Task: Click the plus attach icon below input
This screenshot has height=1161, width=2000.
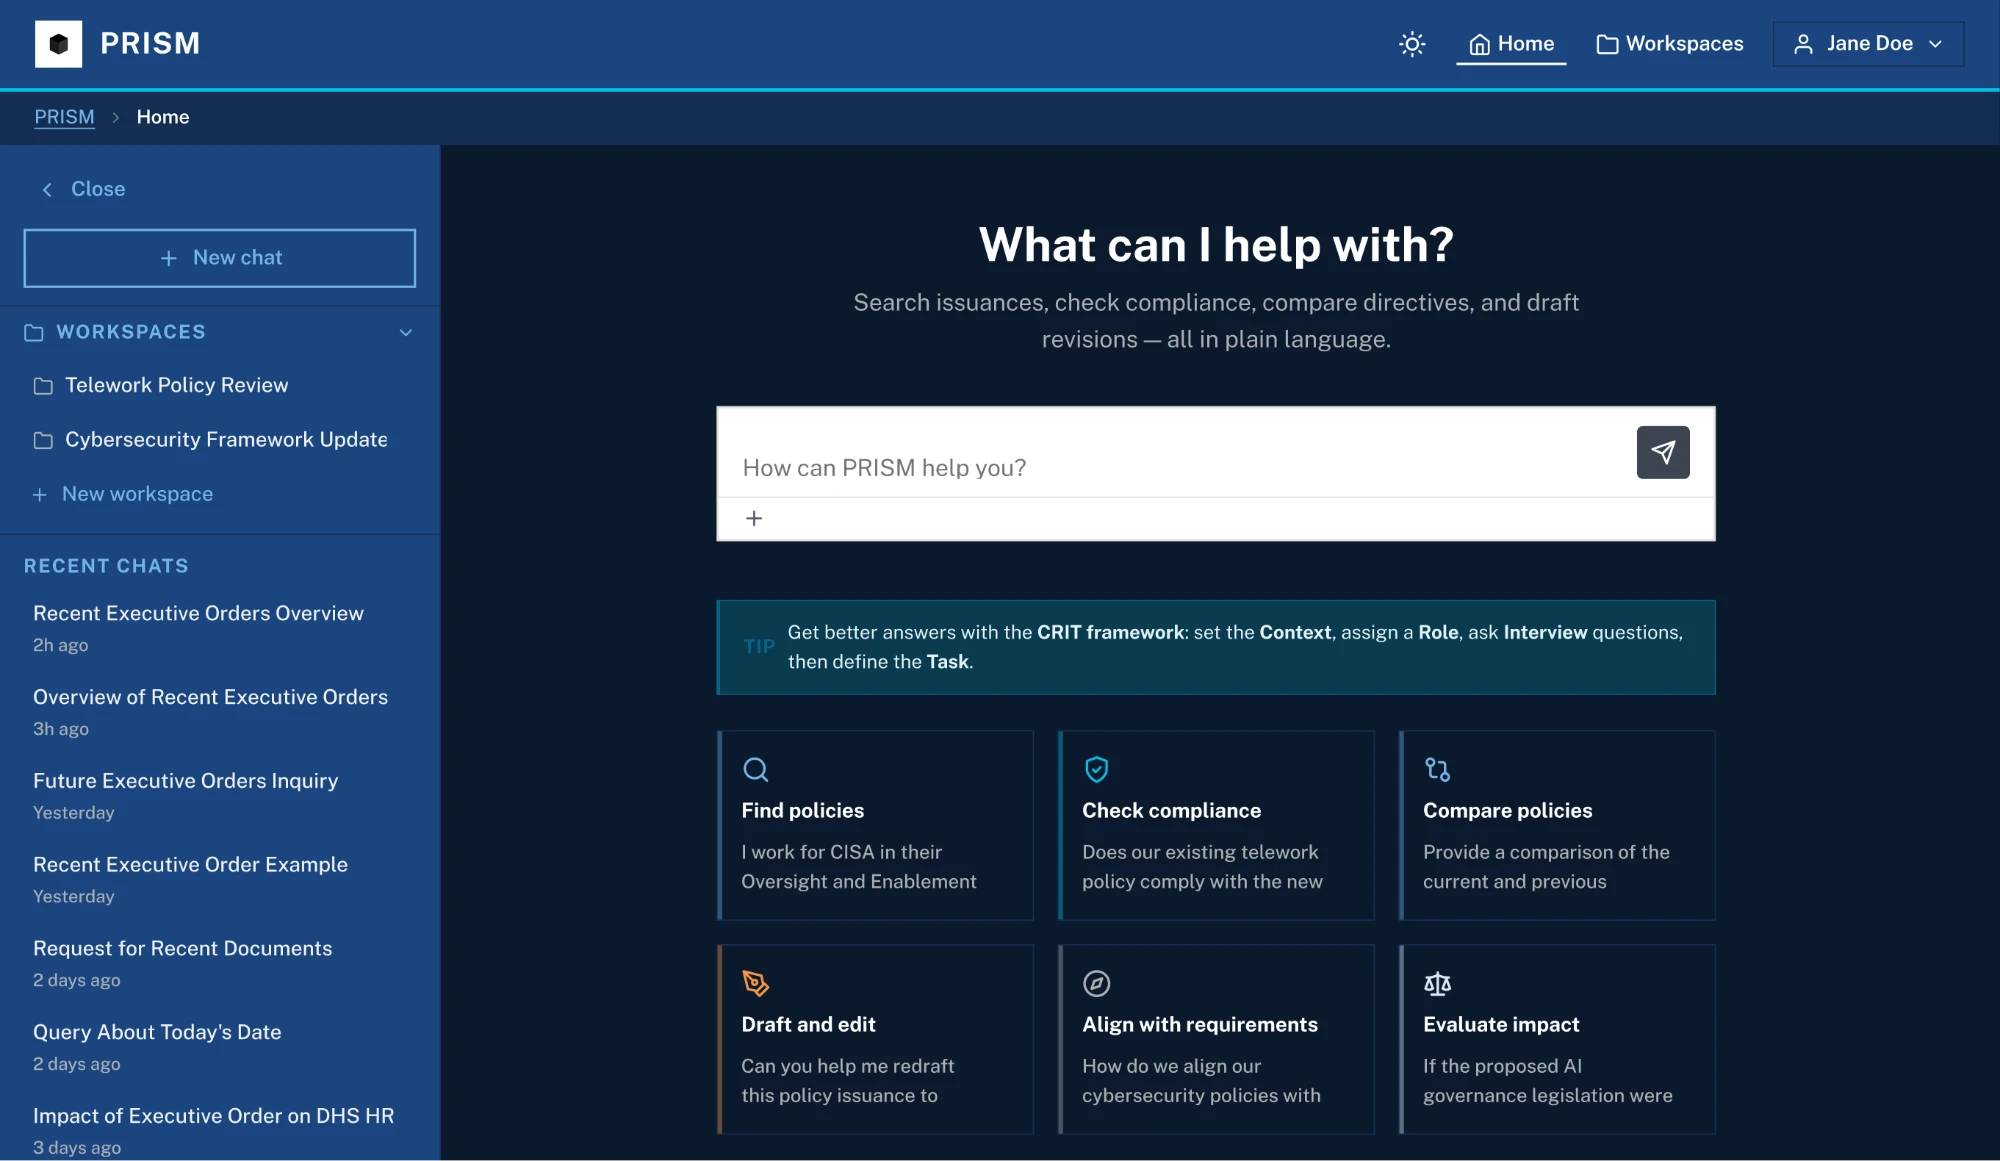Action: click(754, 518)
